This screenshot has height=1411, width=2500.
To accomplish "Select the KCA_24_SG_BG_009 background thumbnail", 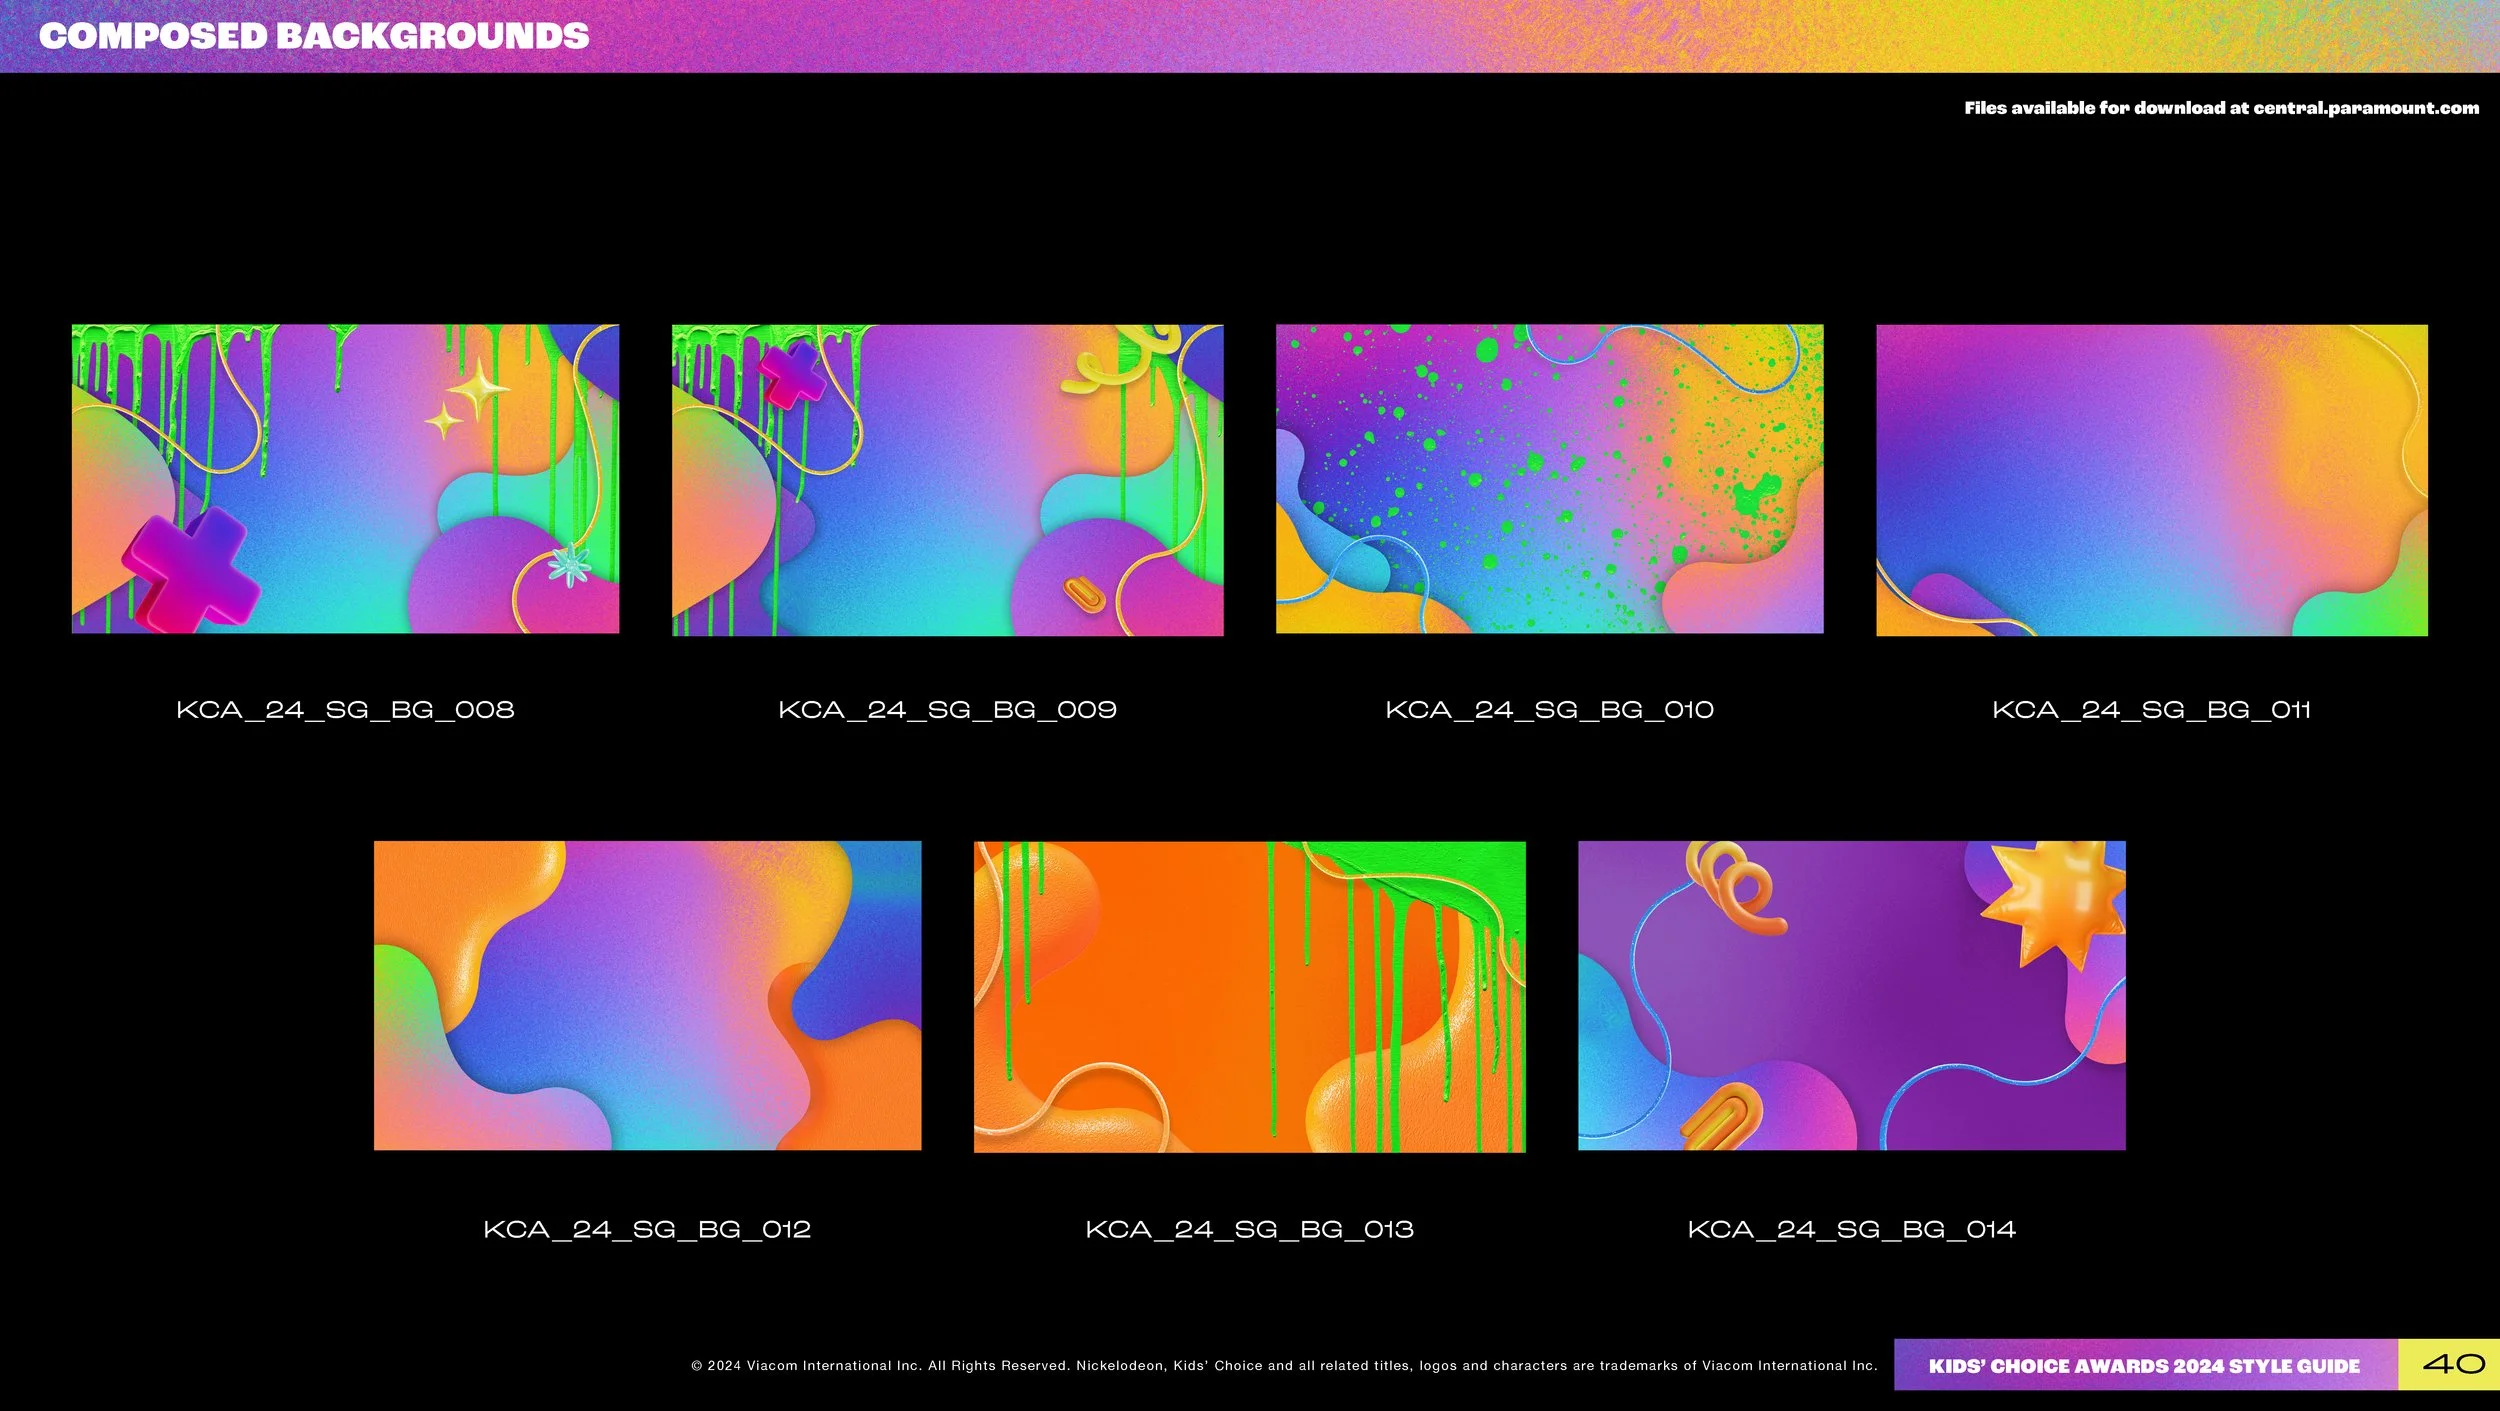I will point(947,480).
